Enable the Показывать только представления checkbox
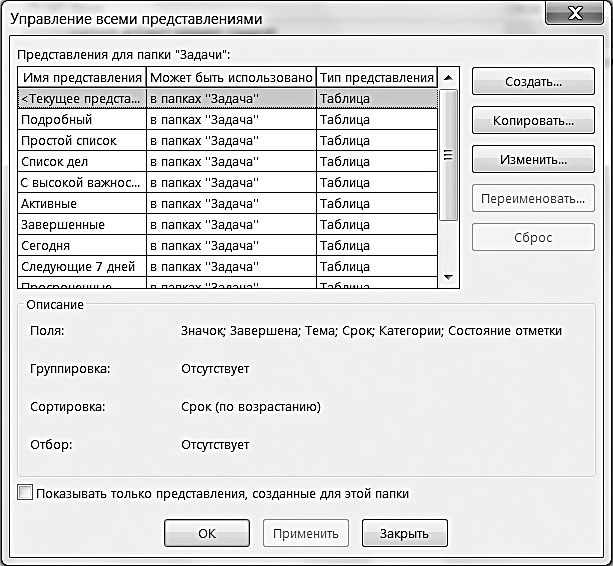Viewport: 613px width, 566px height. coord(25,493)
